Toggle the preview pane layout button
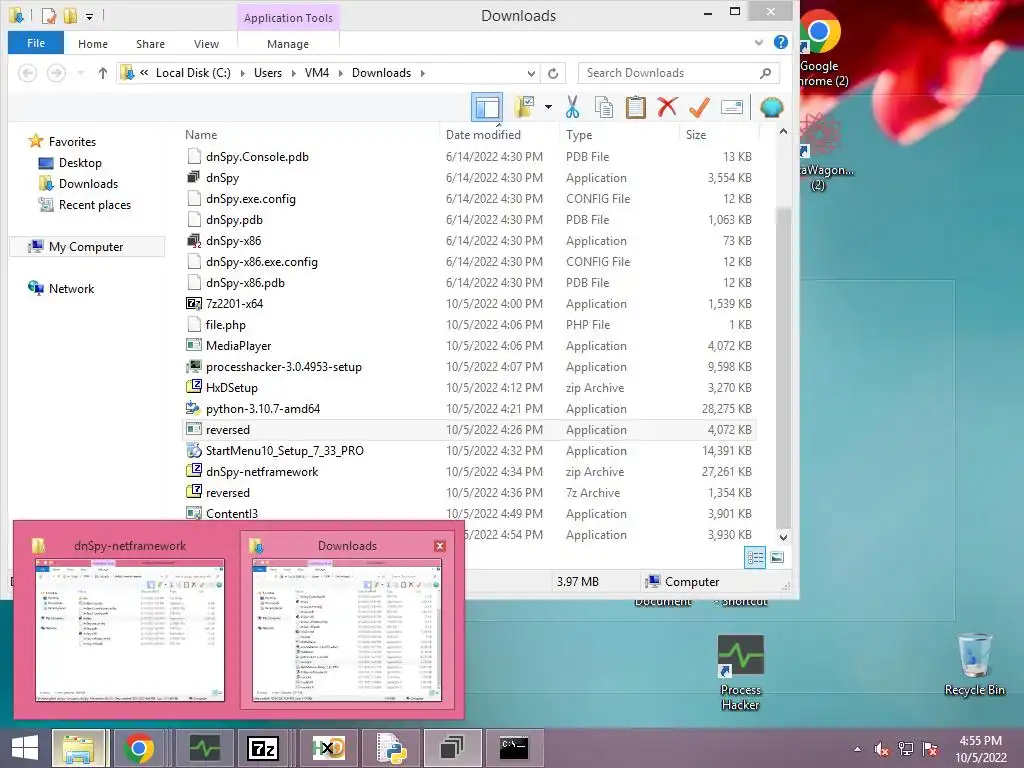Image resolution: width=1024 pixels, height=768 pixels. tap(487, 107)
